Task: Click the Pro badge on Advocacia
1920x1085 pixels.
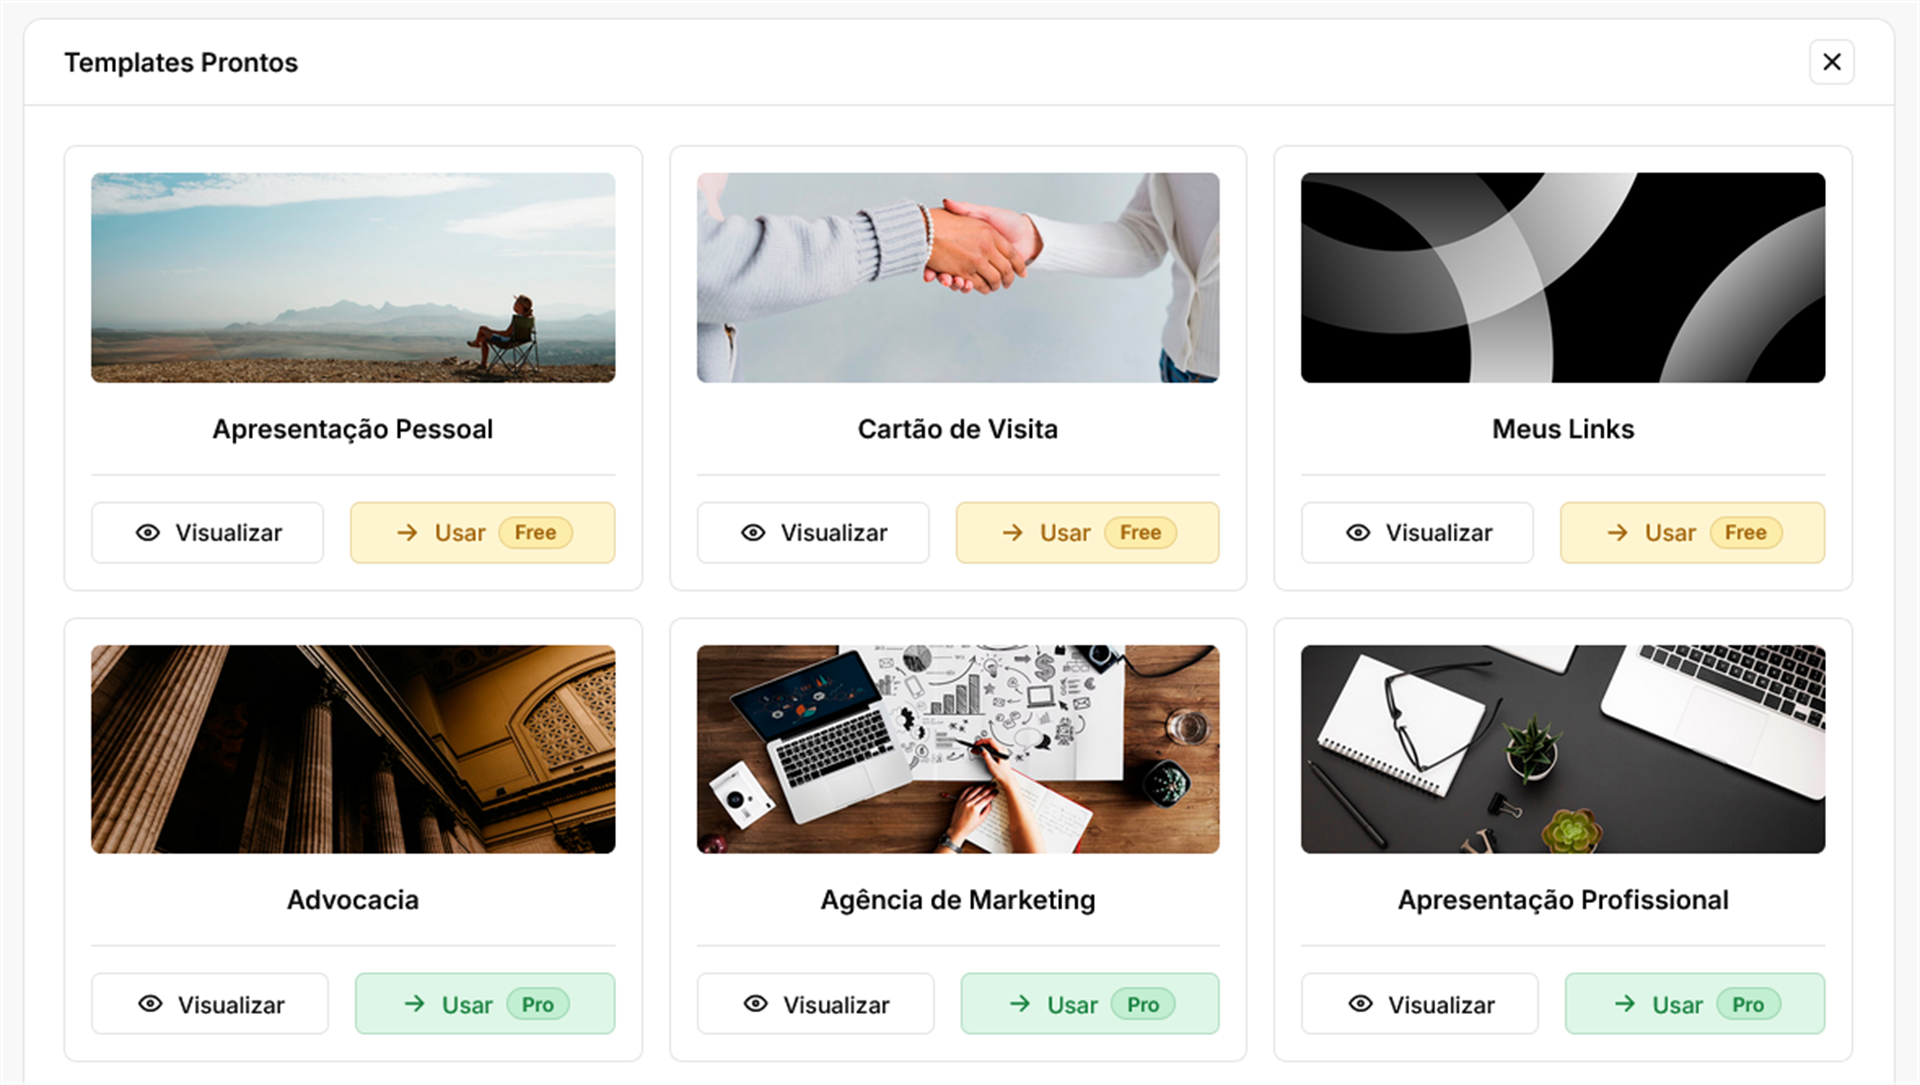Action: pyautogui.click(x=538, y=1004)
